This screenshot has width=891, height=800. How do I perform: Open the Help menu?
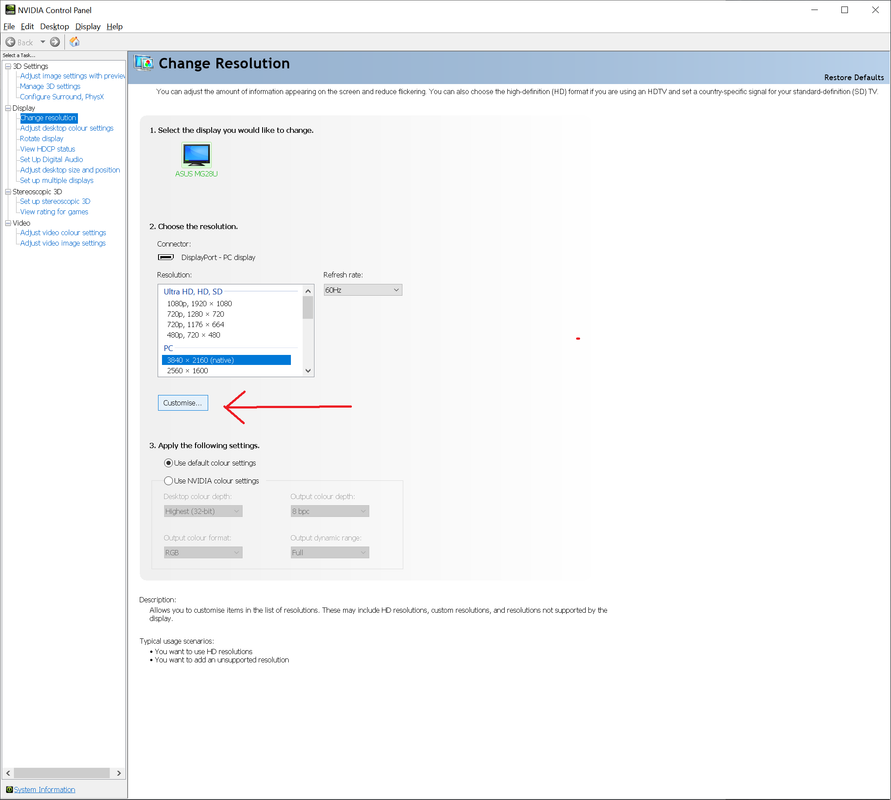[x=114, y=26]
